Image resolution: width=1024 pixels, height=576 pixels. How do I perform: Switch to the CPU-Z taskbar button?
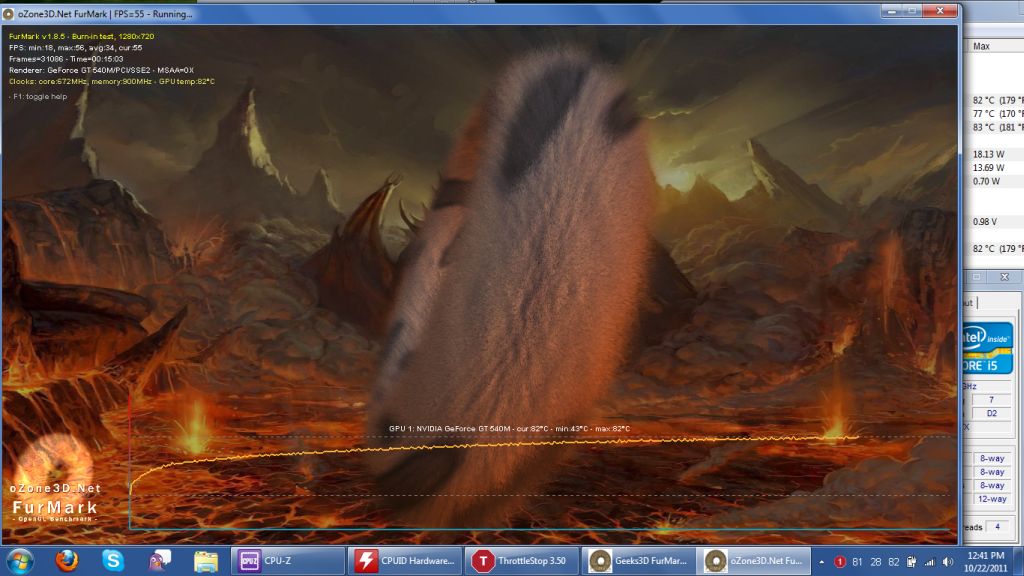pos(288,561)
